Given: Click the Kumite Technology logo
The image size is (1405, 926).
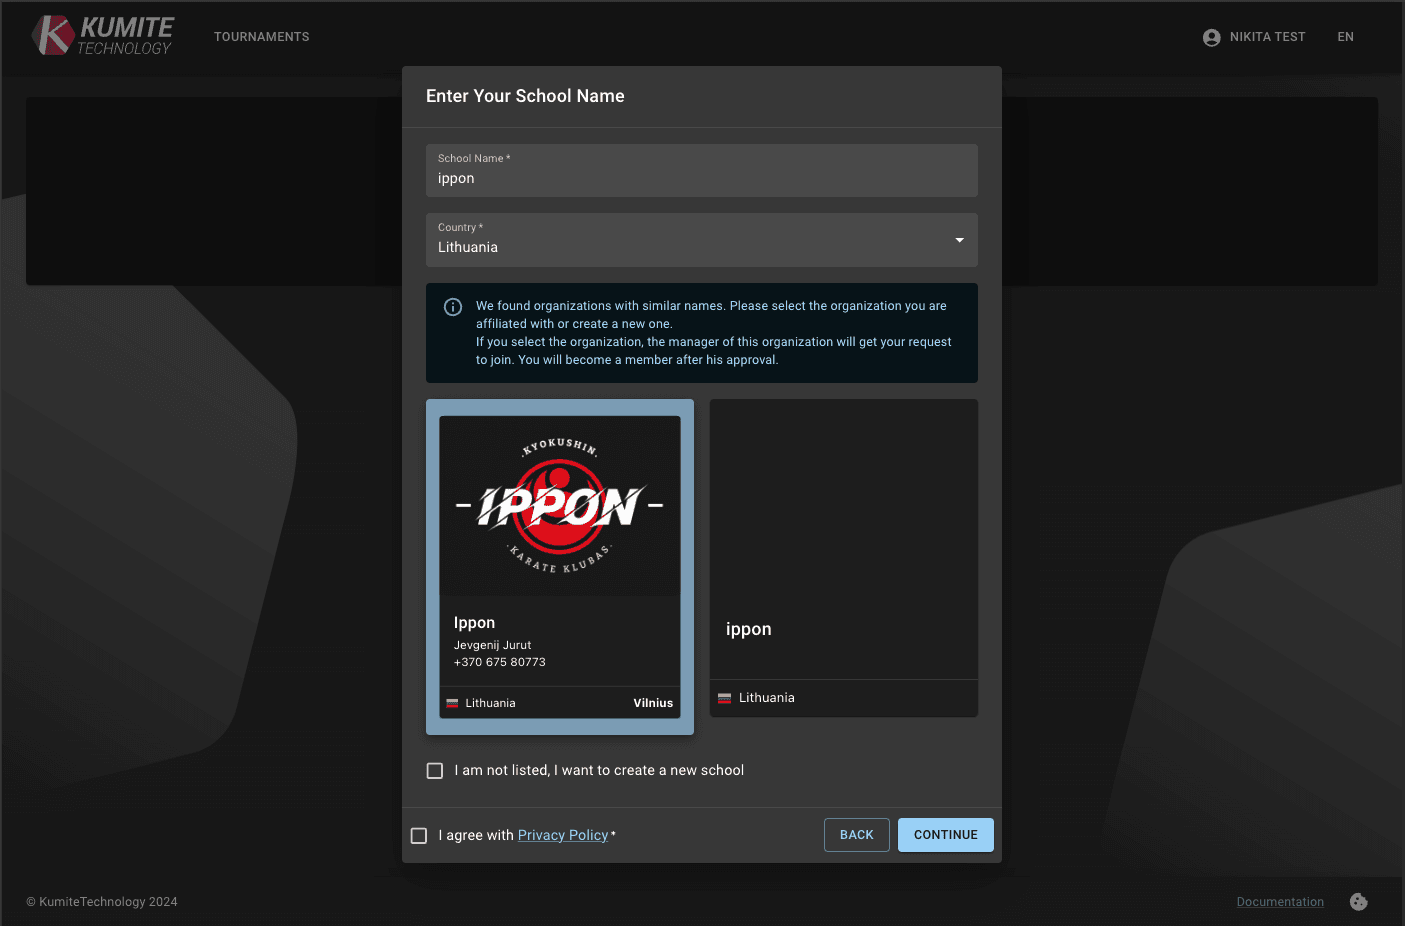Looking at the screenshot, I should [102, 36].
